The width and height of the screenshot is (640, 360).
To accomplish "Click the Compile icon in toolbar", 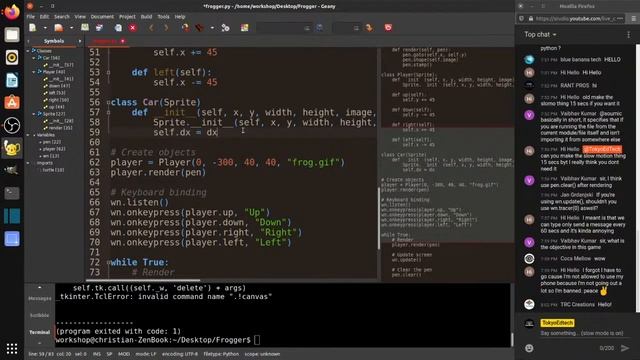I will coord(185,28).
